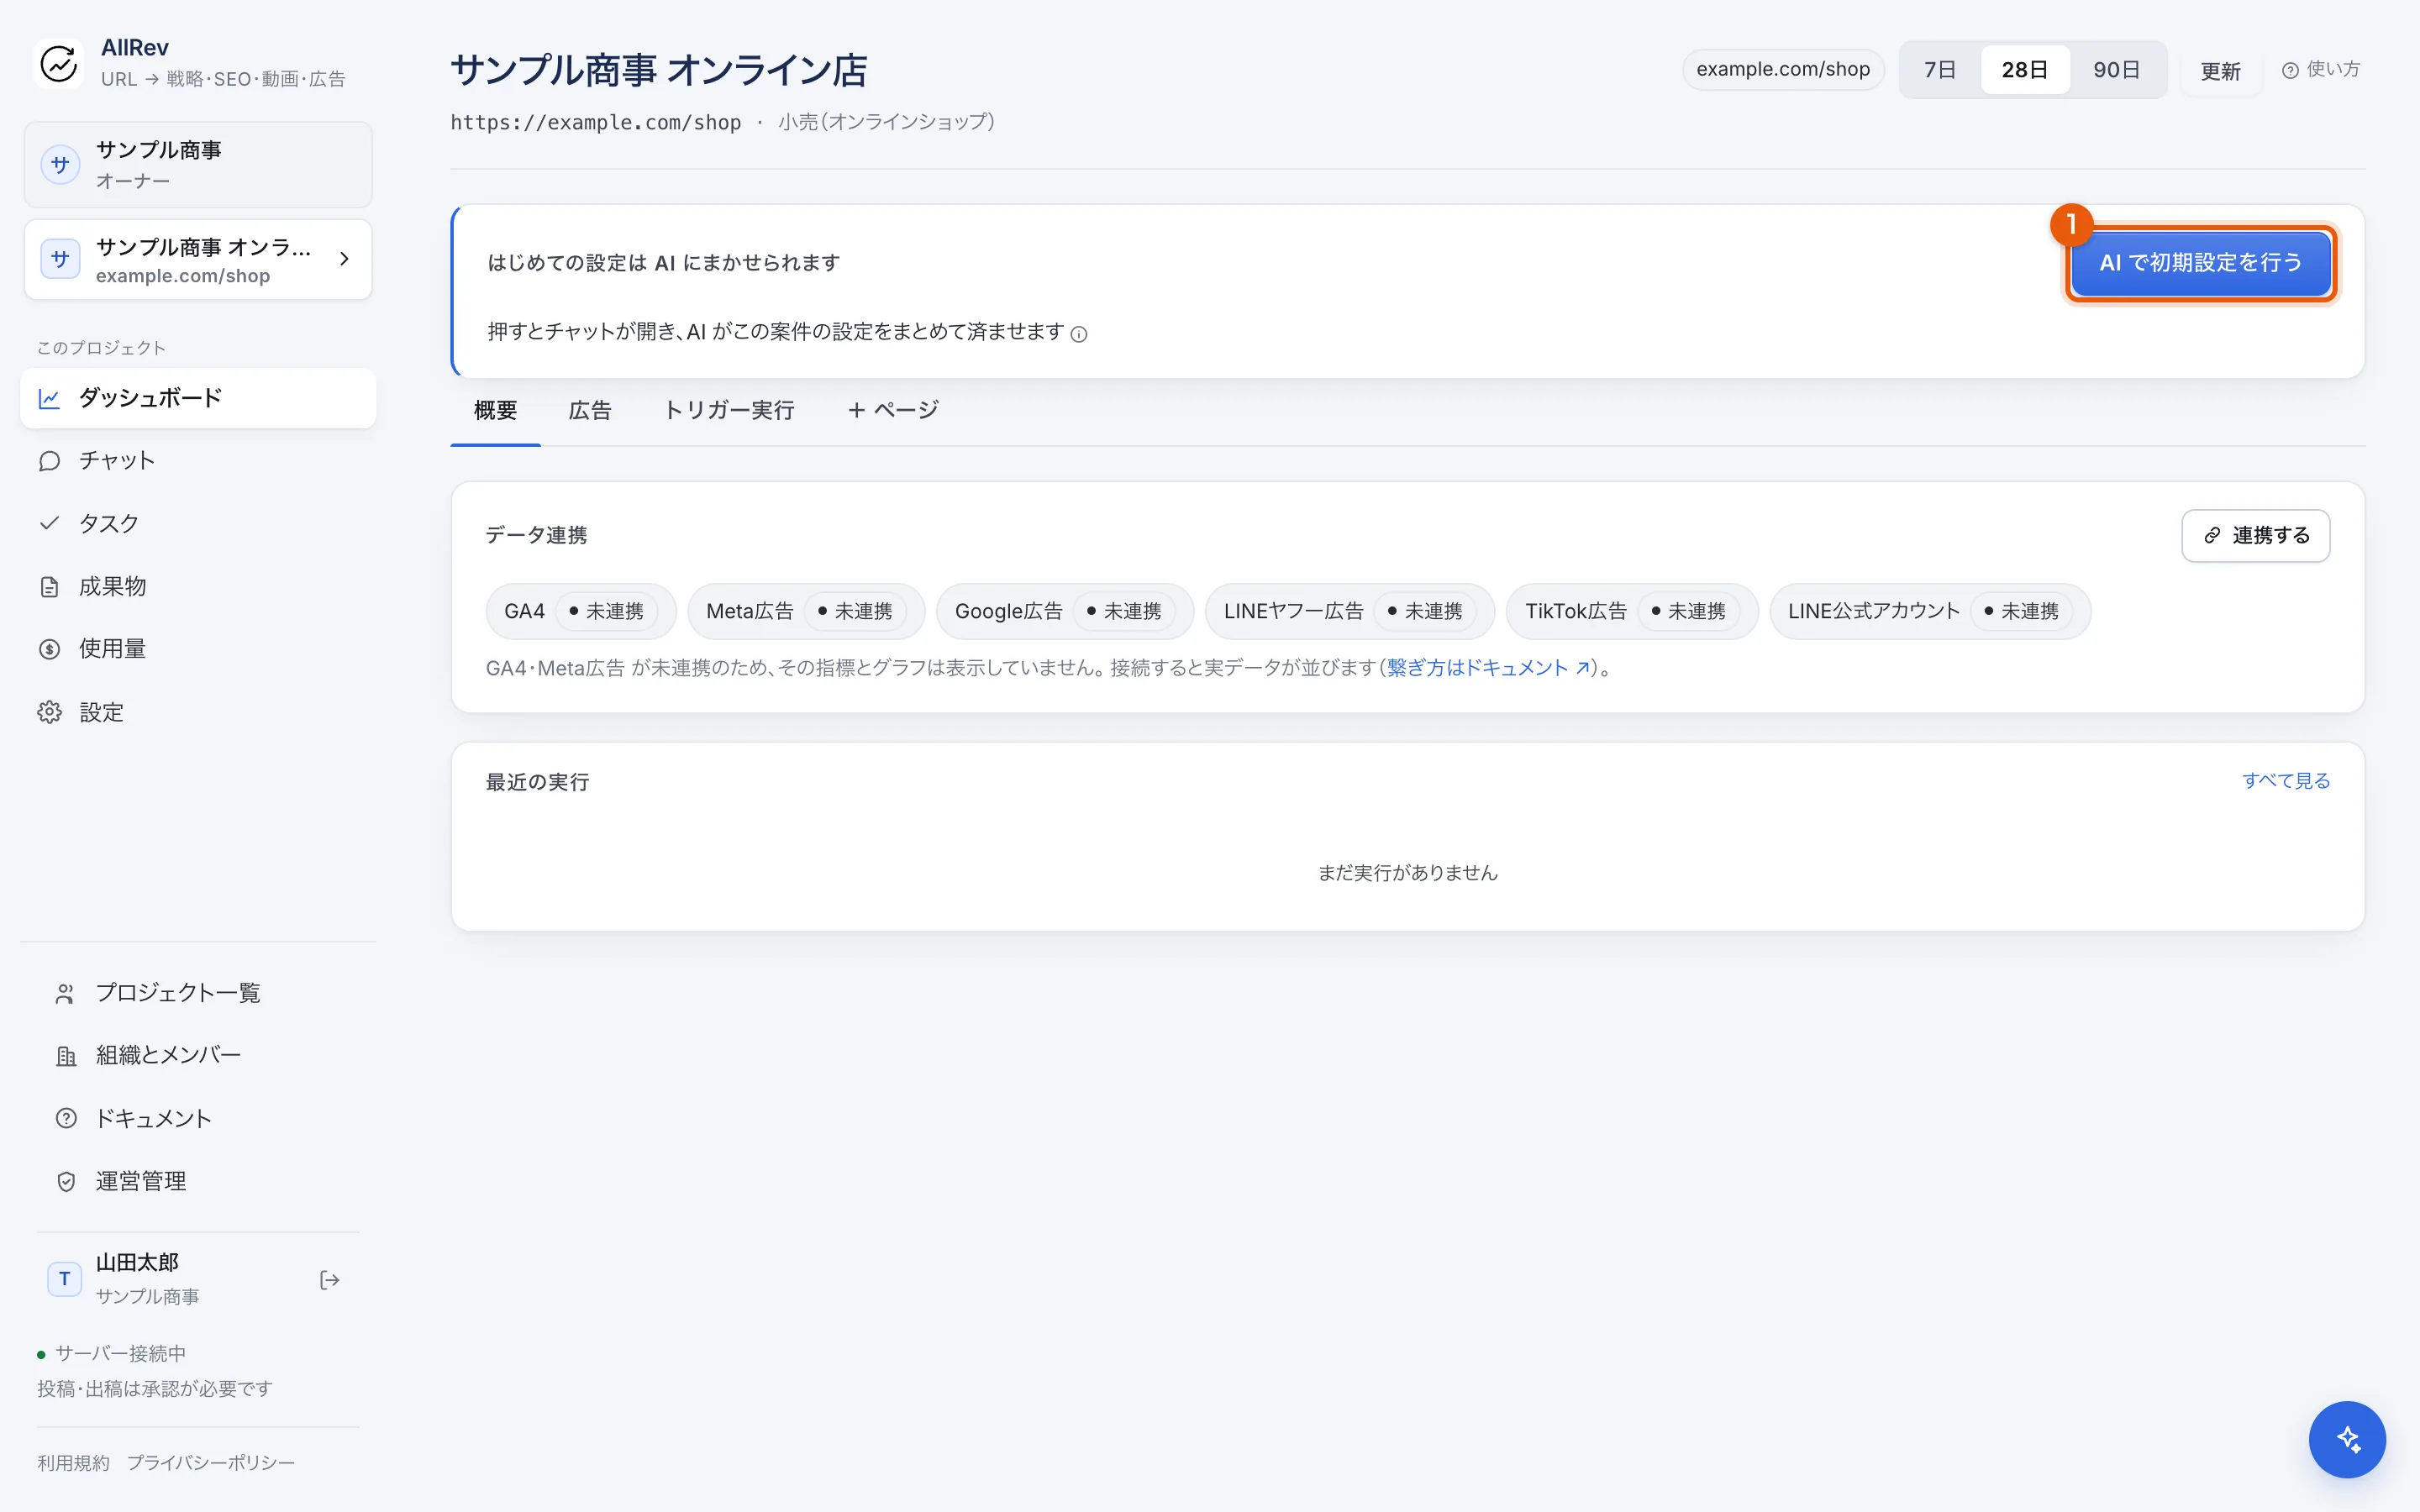Open 設定 settings in the sidebar
The image size is (2420, 1512).
point(198,712)
